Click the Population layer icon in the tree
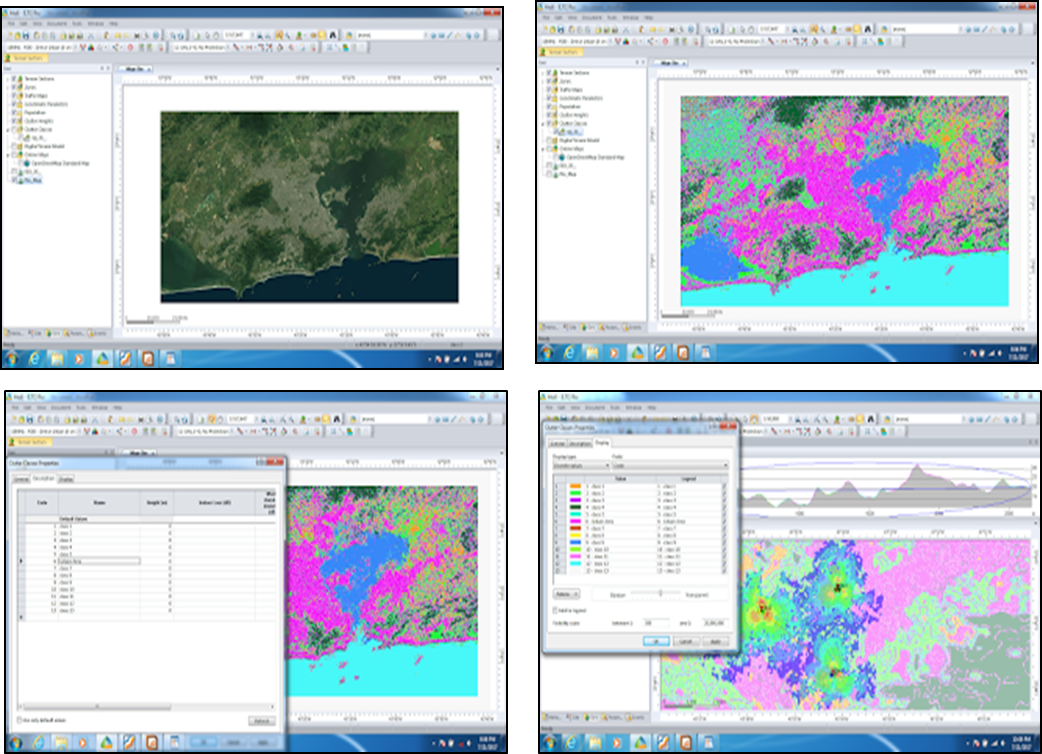The width and height of the screenshot is (1042, 754). tap(20, 113)
